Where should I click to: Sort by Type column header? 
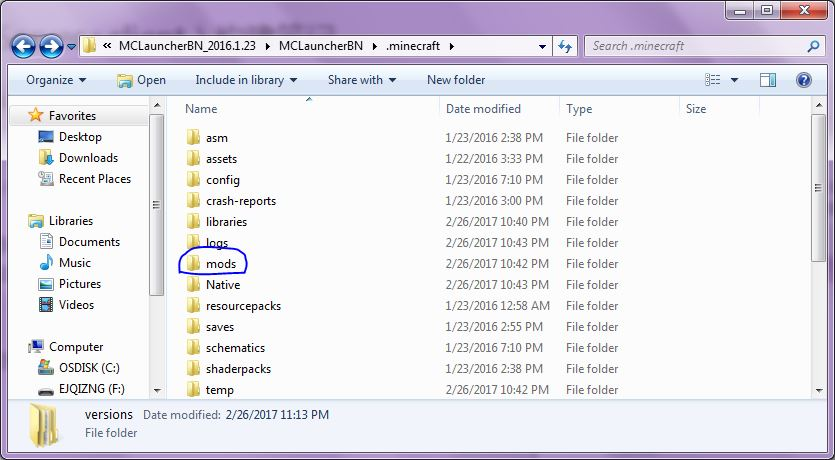click(579, 109)
